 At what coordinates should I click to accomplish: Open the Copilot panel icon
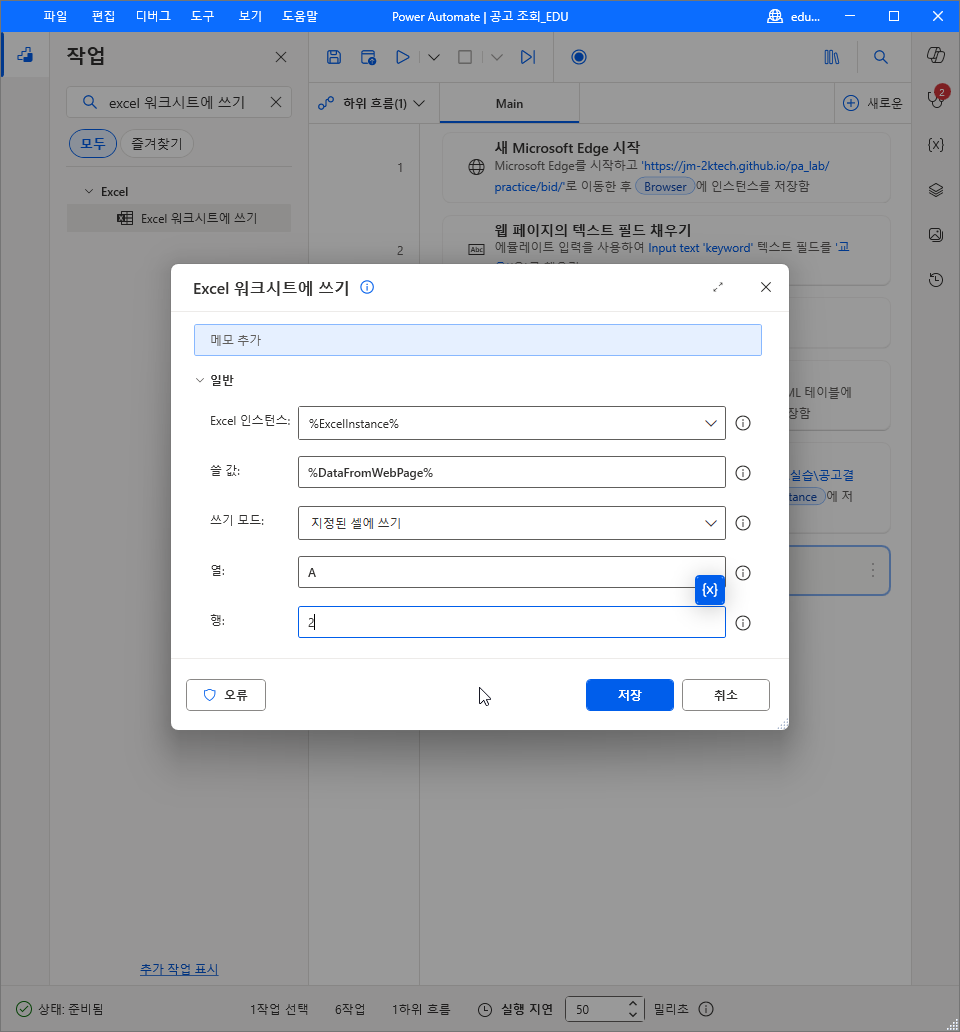pos(936,55)
